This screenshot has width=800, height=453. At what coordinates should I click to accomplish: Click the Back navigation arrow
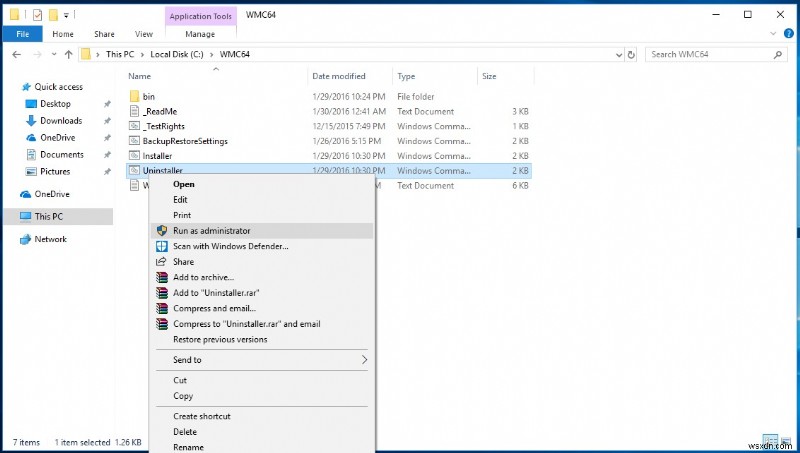(16, 55)
